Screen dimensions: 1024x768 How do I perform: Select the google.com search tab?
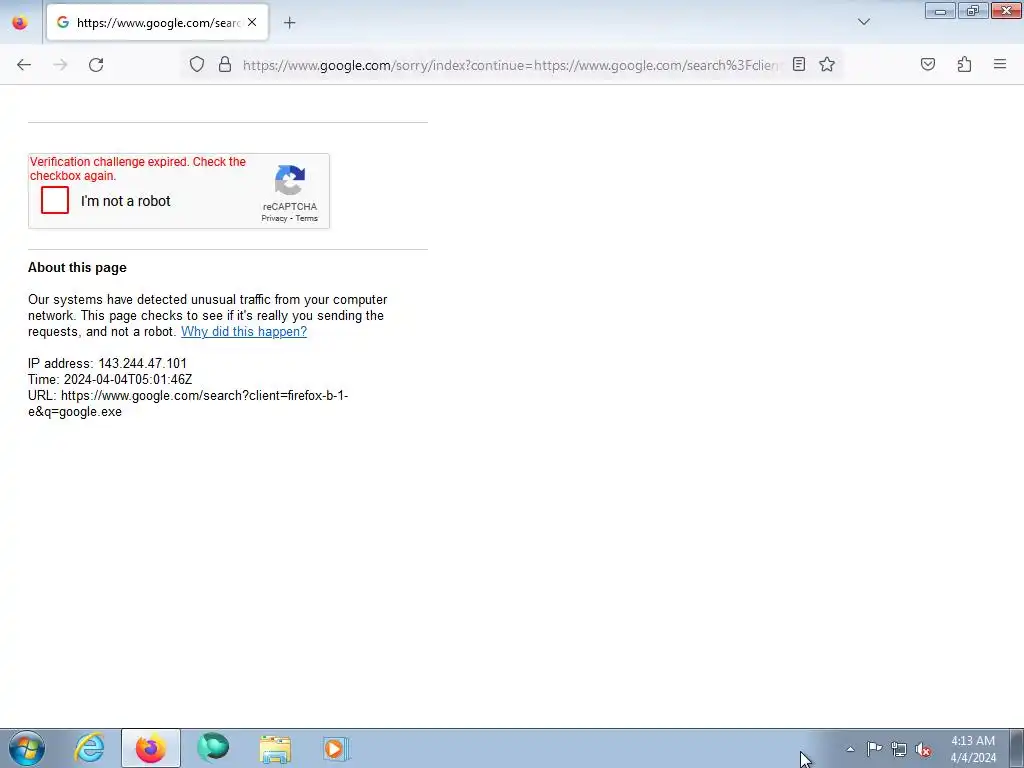click(x=157, y=22)
